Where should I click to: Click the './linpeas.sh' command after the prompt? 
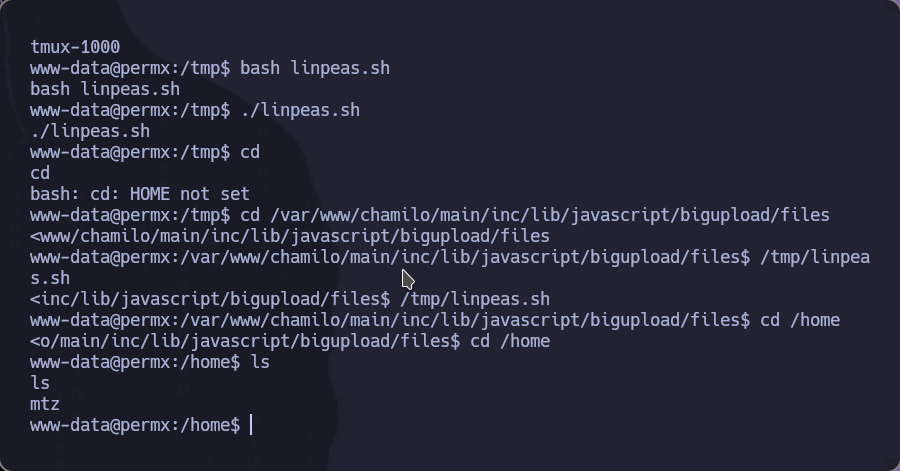point(300,110)
